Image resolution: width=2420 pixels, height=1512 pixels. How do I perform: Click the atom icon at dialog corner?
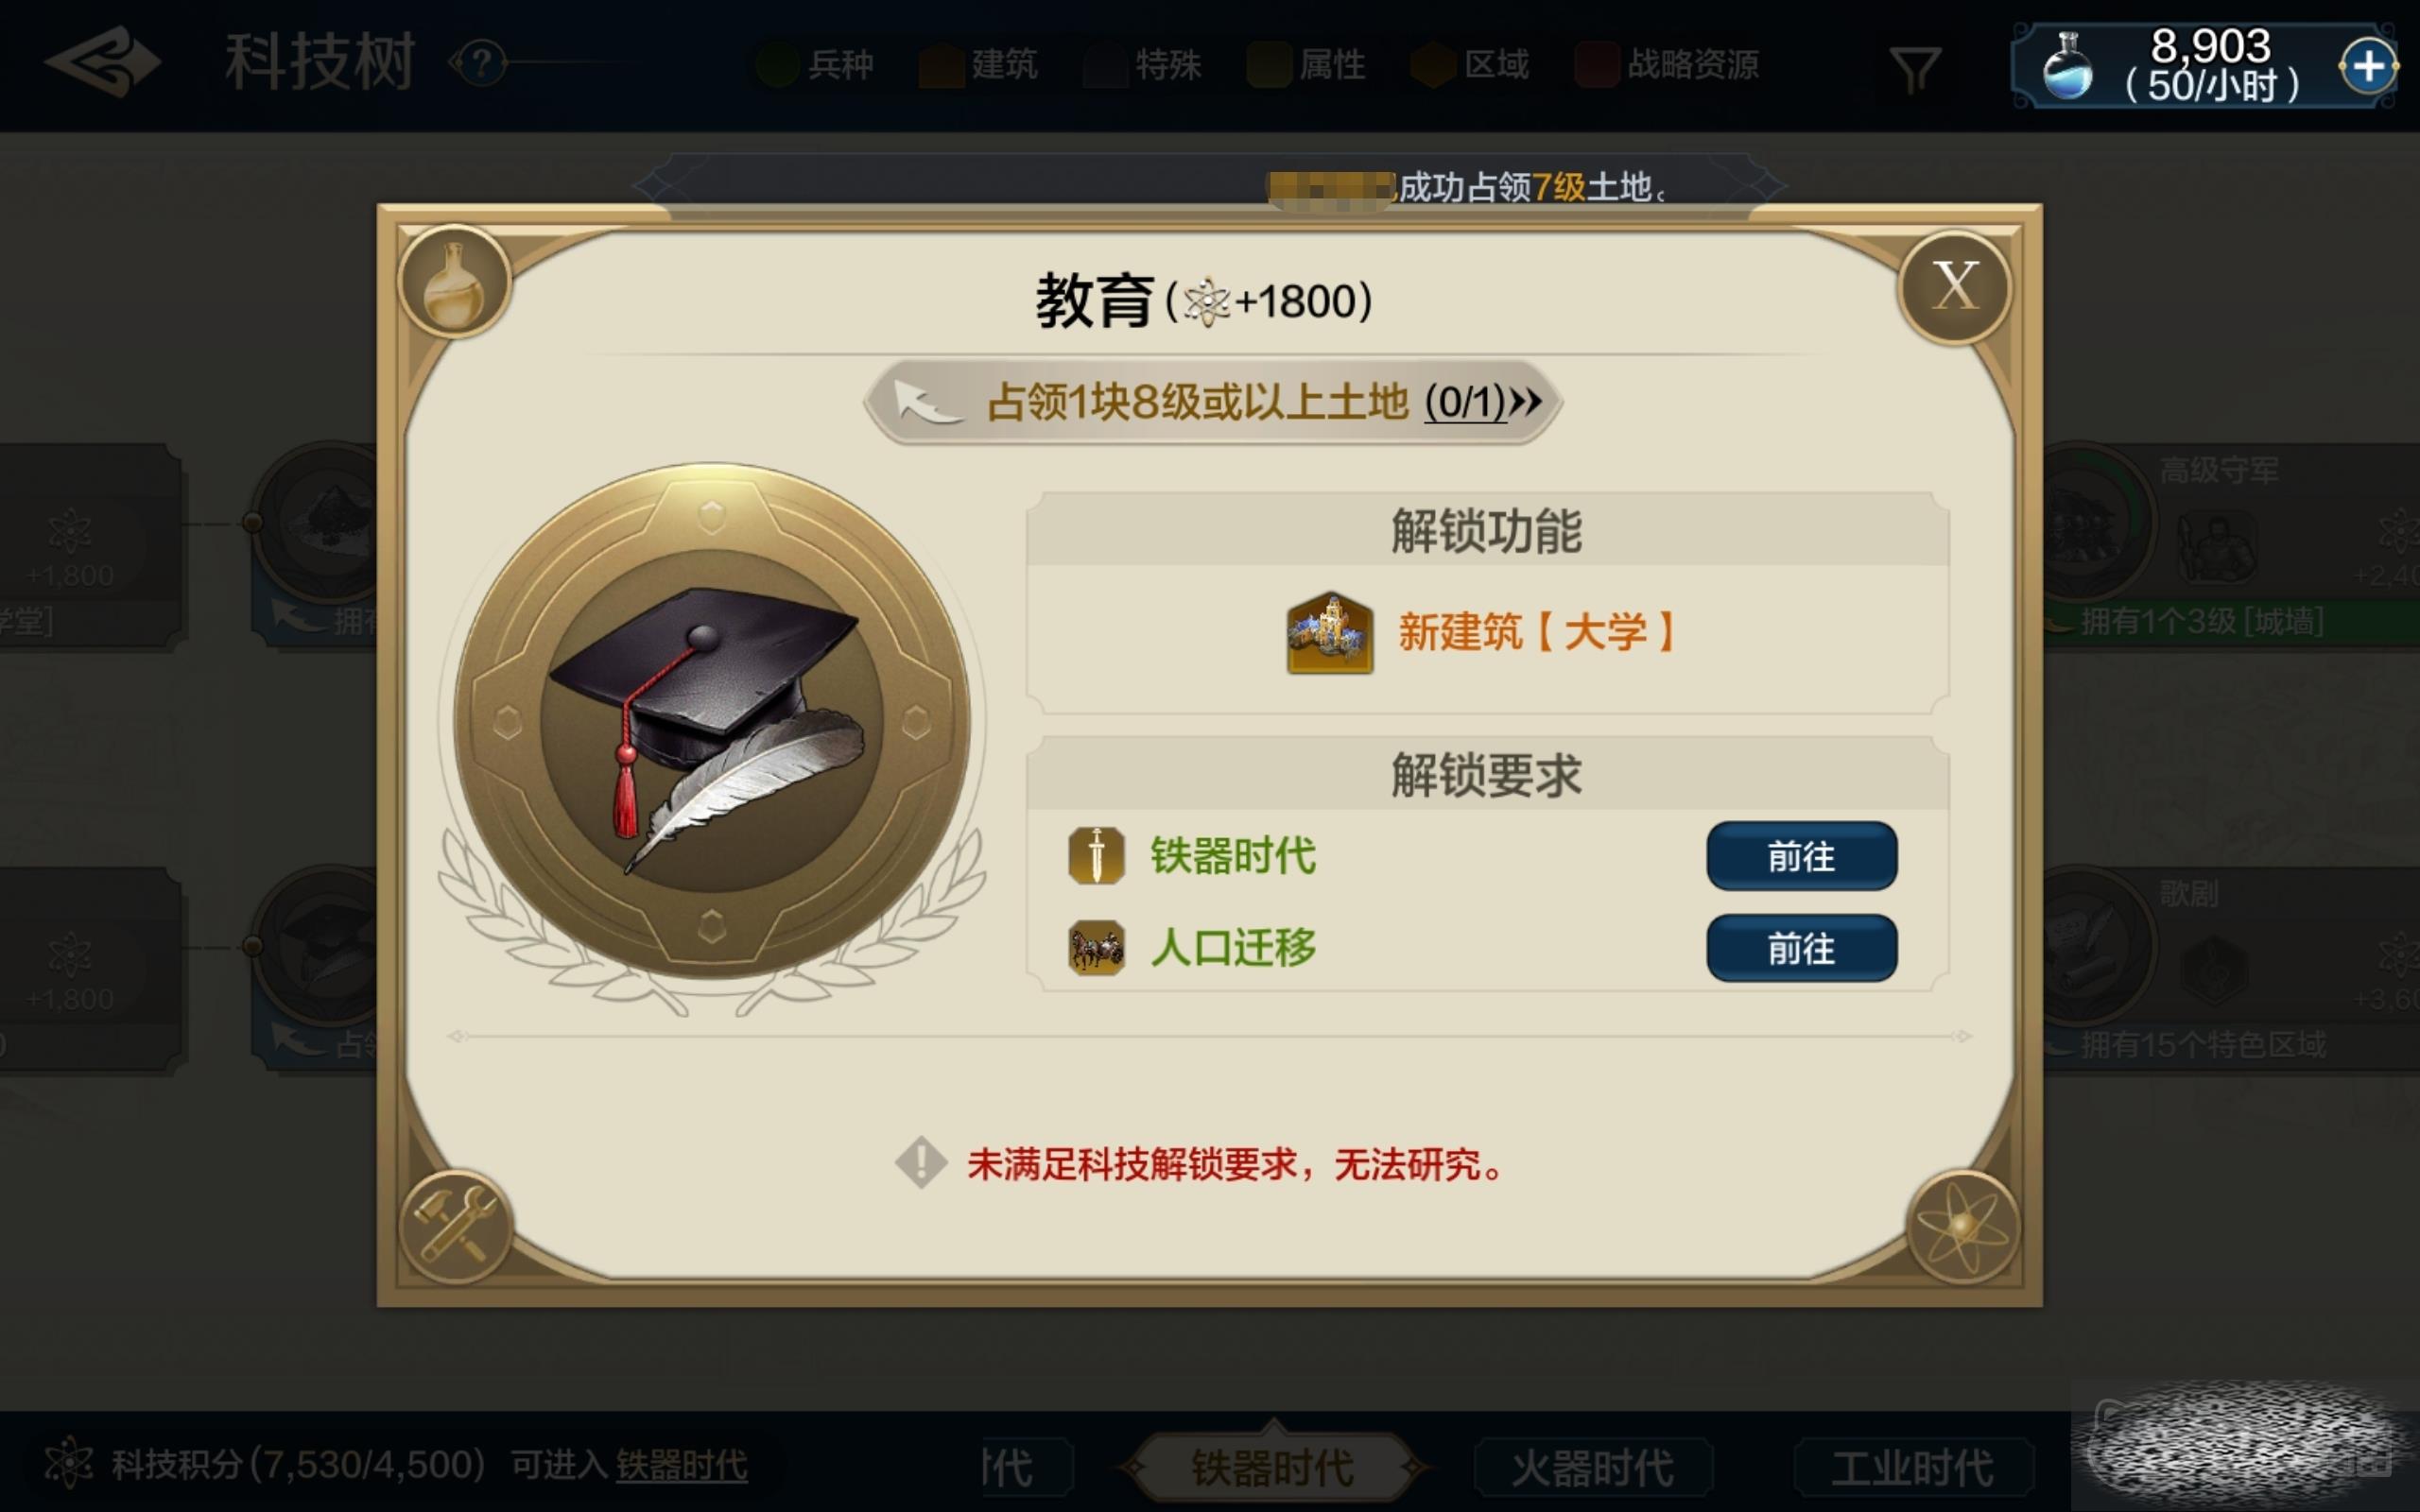[1962, 1226]
